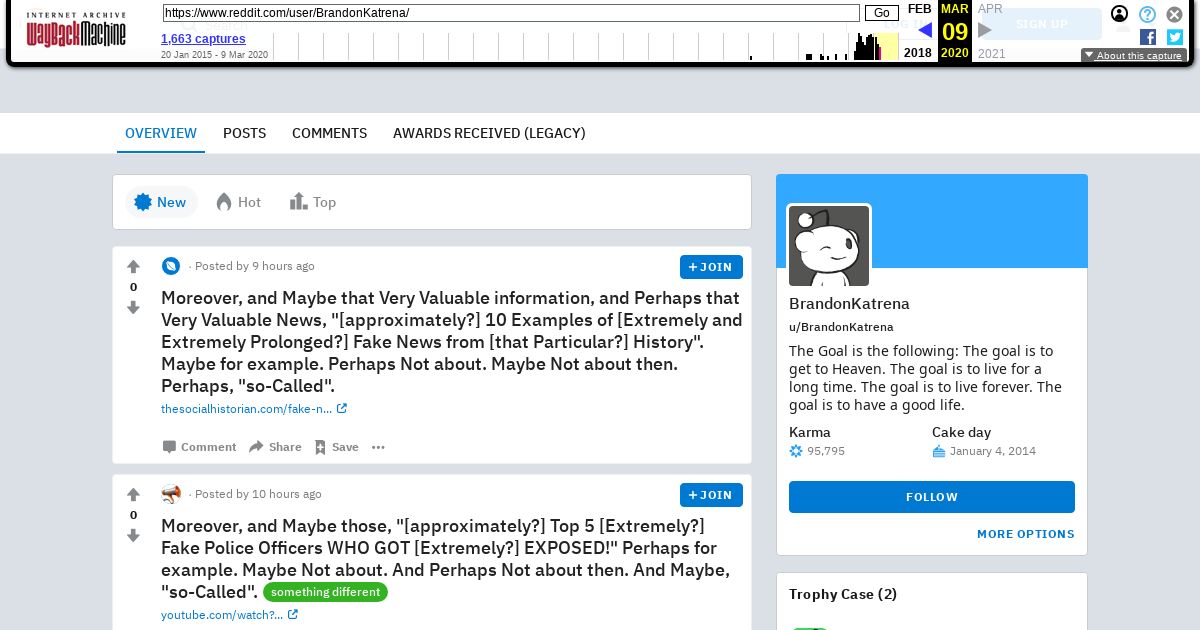Click cake day January 4, 2014

click(993, 451)
